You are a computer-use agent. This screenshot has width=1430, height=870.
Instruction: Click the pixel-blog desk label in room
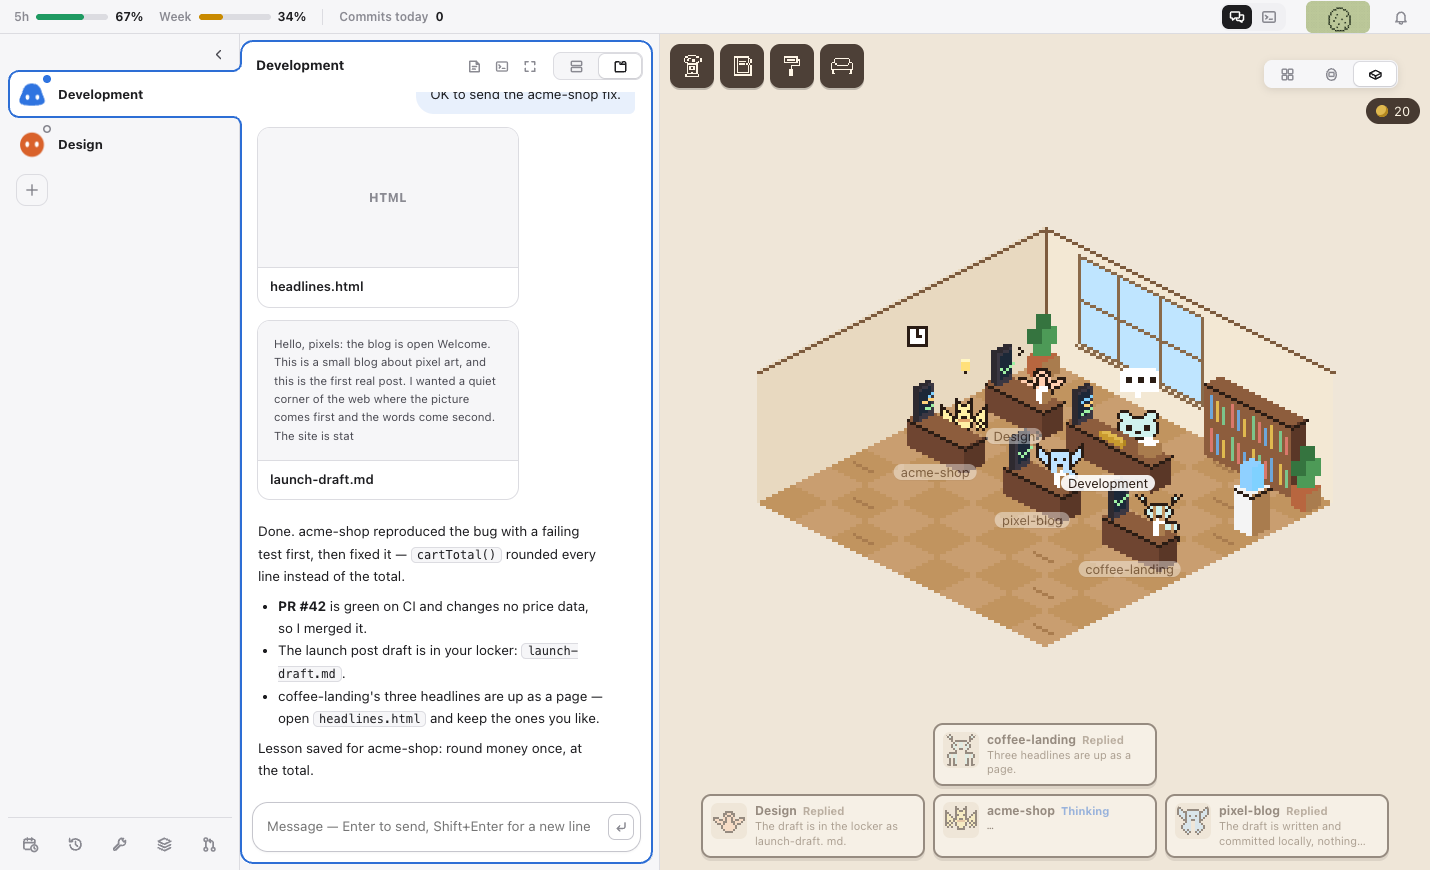[1032, 520]
